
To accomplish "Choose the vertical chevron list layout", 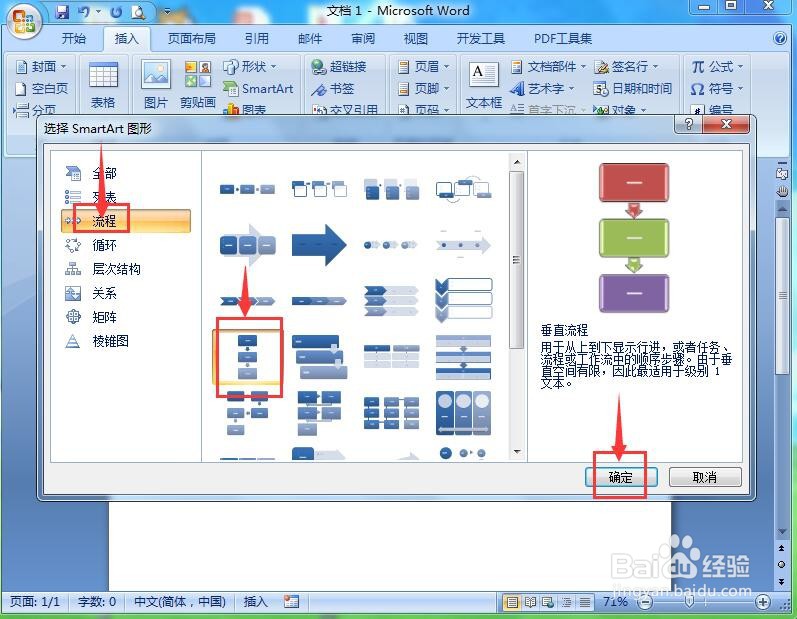I will (x=463, y=300).
